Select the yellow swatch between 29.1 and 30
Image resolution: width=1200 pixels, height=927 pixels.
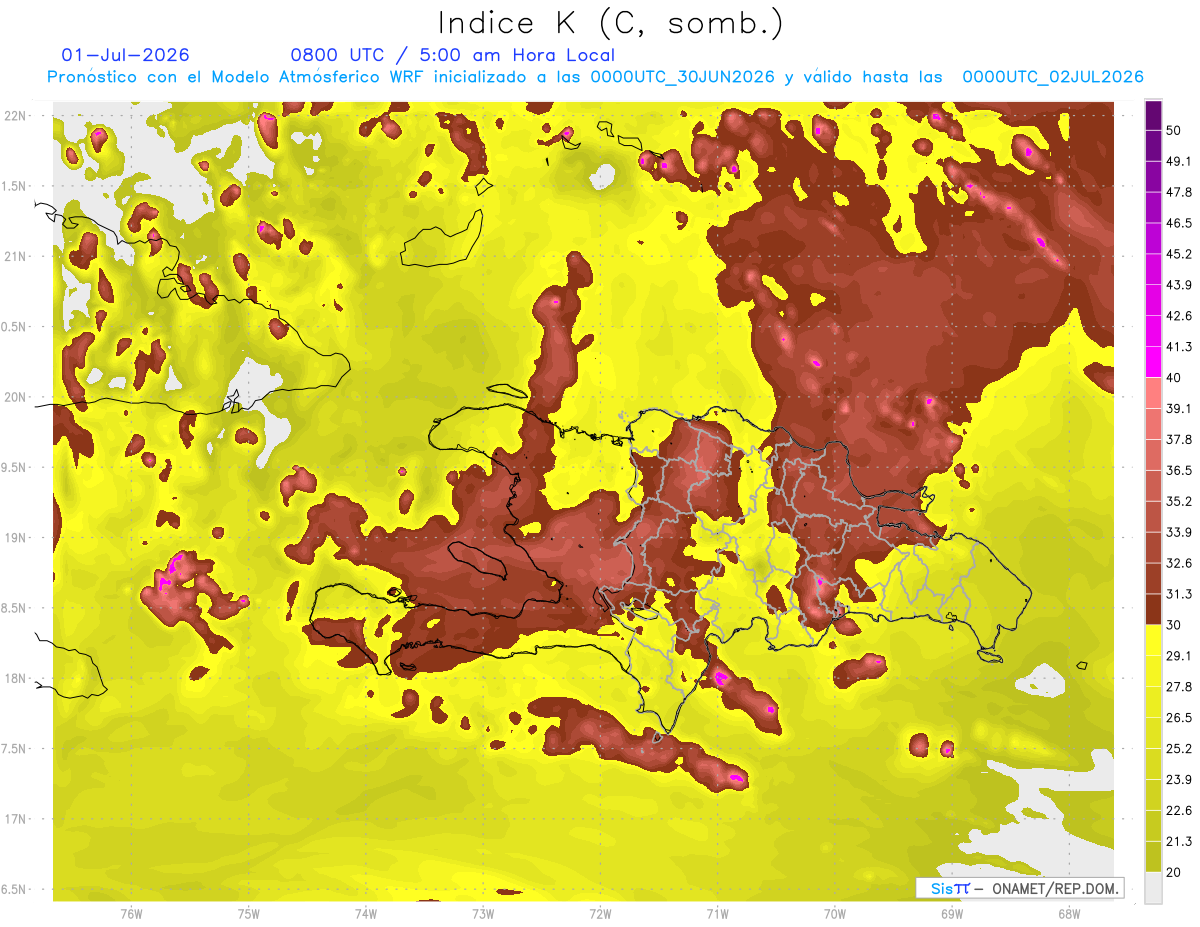coord(1153,640)
